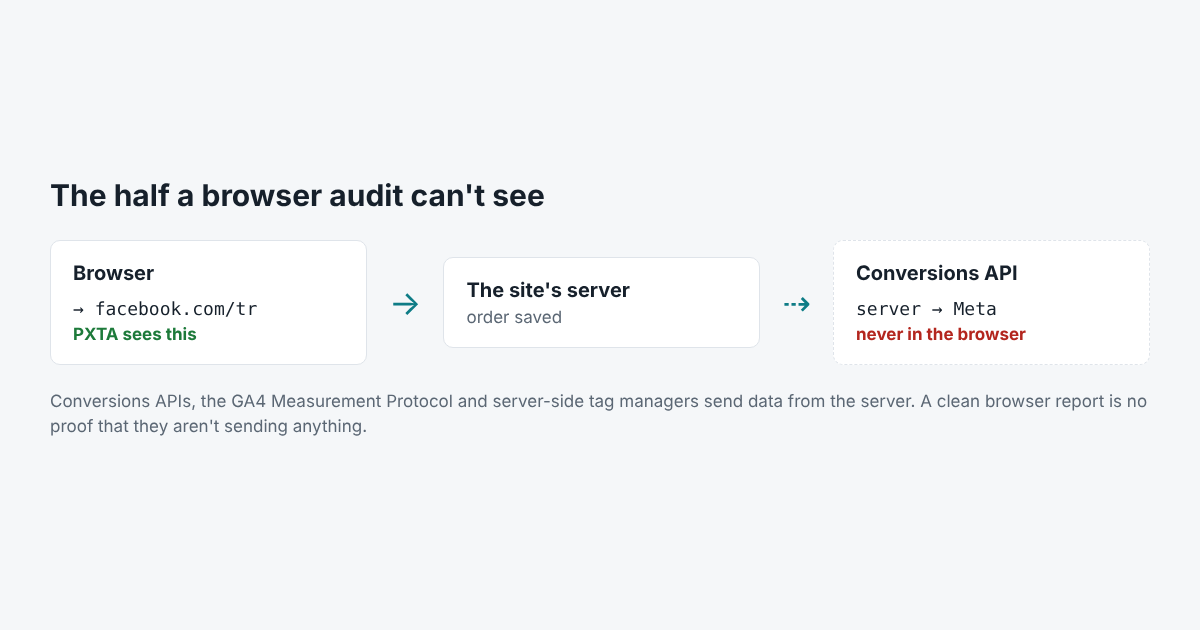Click the dashed teal arrow icon
The image size is (1200, 630).
pyautogui.click(x=796, y=304)
